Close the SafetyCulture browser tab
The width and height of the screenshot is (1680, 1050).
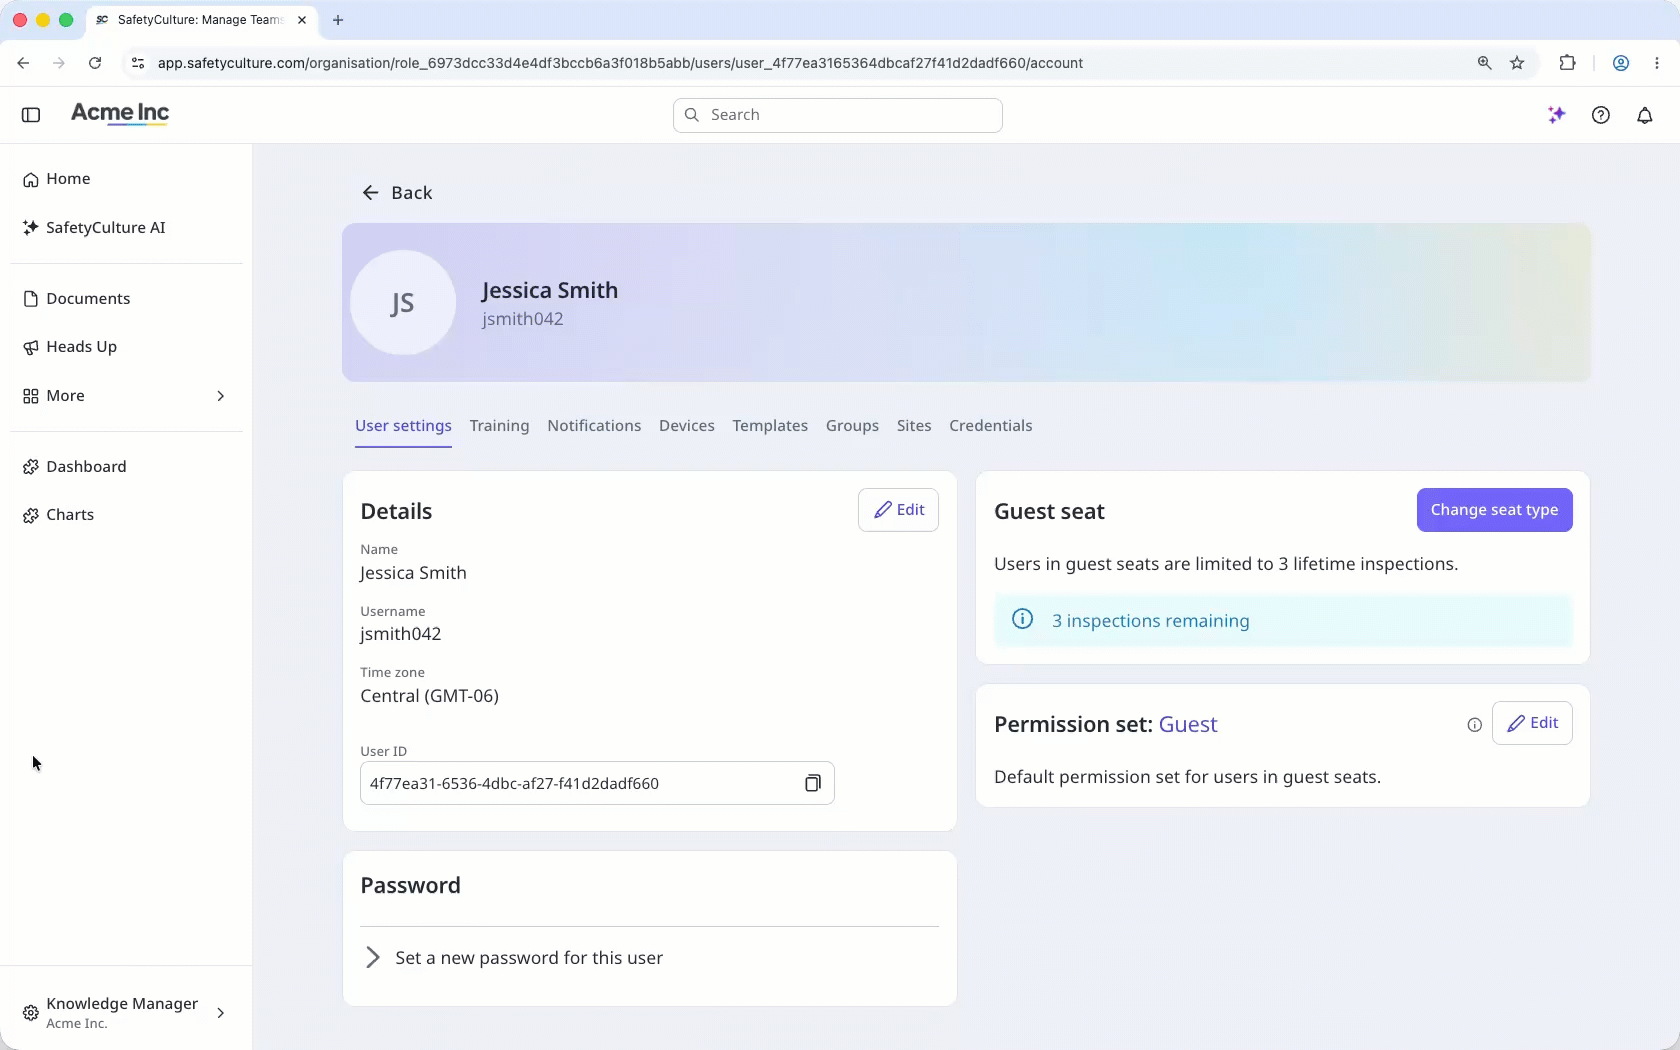(302, 20)
